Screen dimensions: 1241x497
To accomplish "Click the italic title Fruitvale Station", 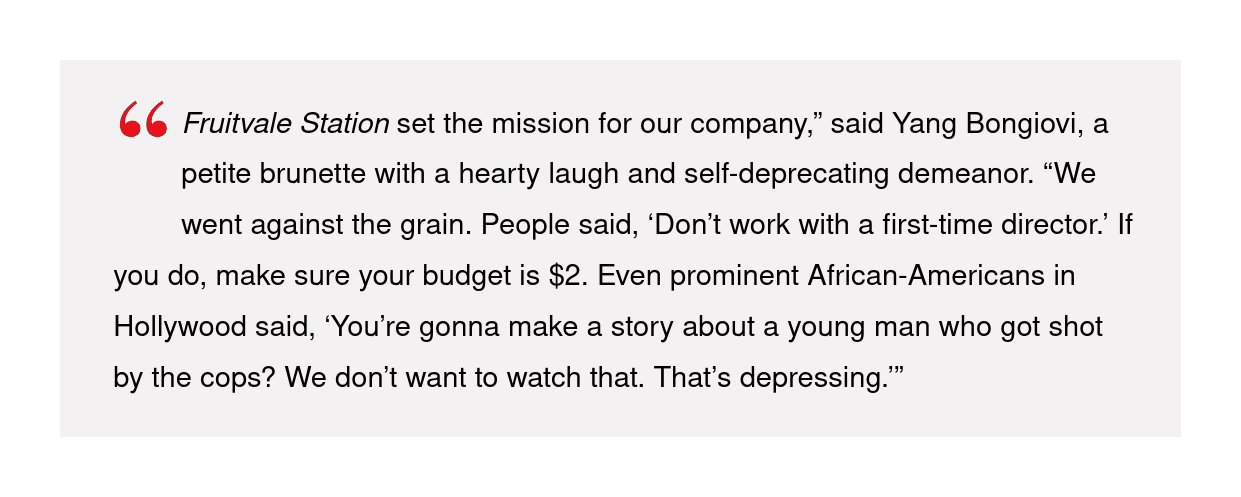I will (286, 125).
